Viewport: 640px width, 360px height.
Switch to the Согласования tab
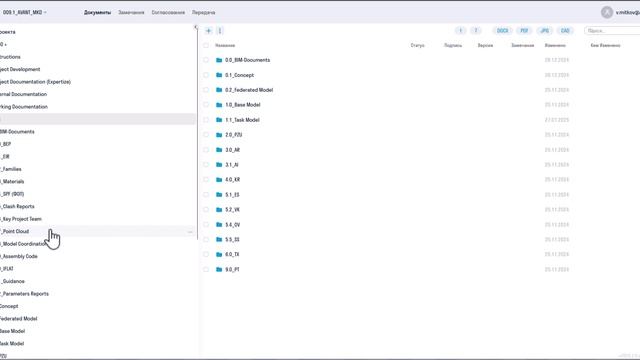point(168,13)
